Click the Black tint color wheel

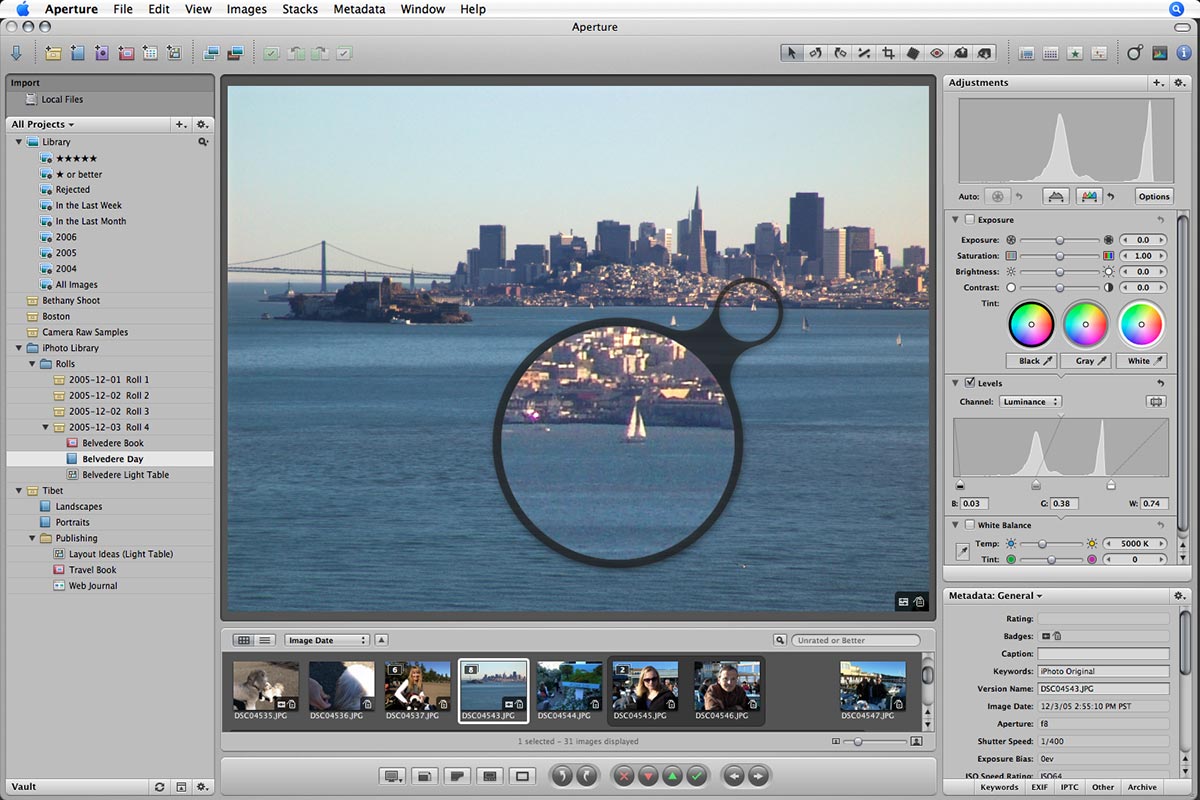click(x=1030, y=325)
